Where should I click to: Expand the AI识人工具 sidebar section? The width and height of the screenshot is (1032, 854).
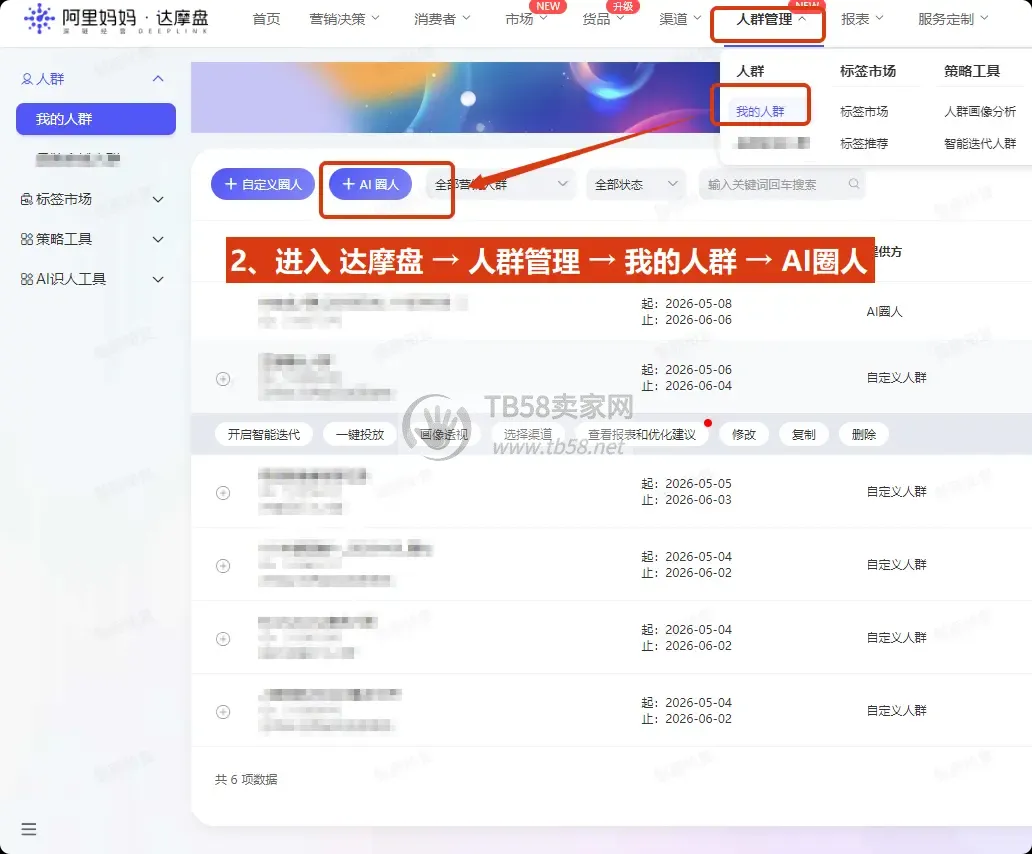click(x=158, y=280)
